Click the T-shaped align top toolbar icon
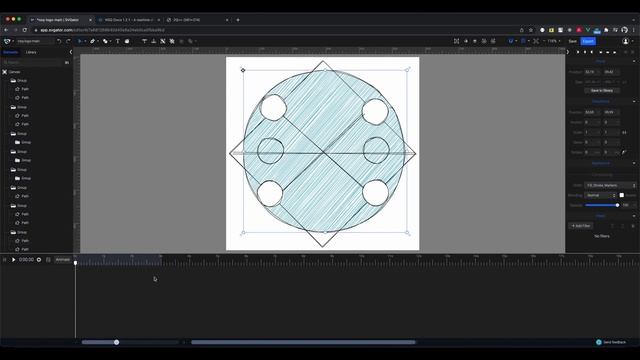Screen dimensions: 640x360 click(x=144, y=41)
